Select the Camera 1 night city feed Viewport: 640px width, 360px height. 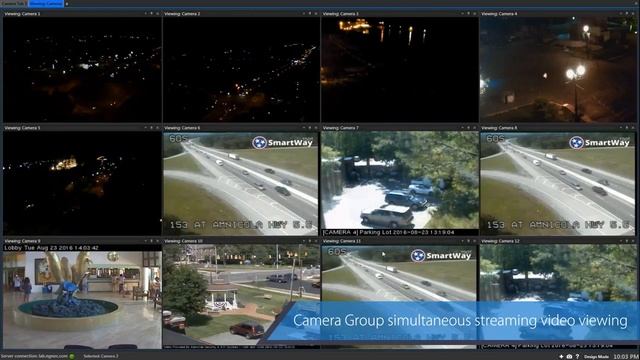click(82, 69)
